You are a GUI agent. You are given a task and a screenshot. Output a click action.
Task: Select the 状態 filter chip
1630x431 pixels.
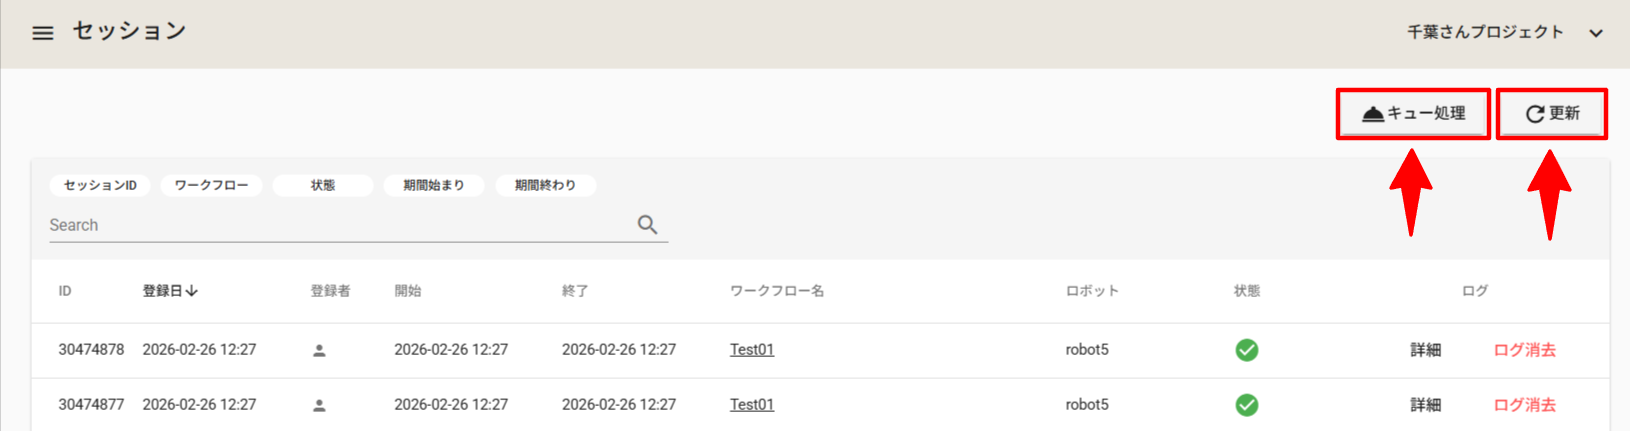point(322,185)
